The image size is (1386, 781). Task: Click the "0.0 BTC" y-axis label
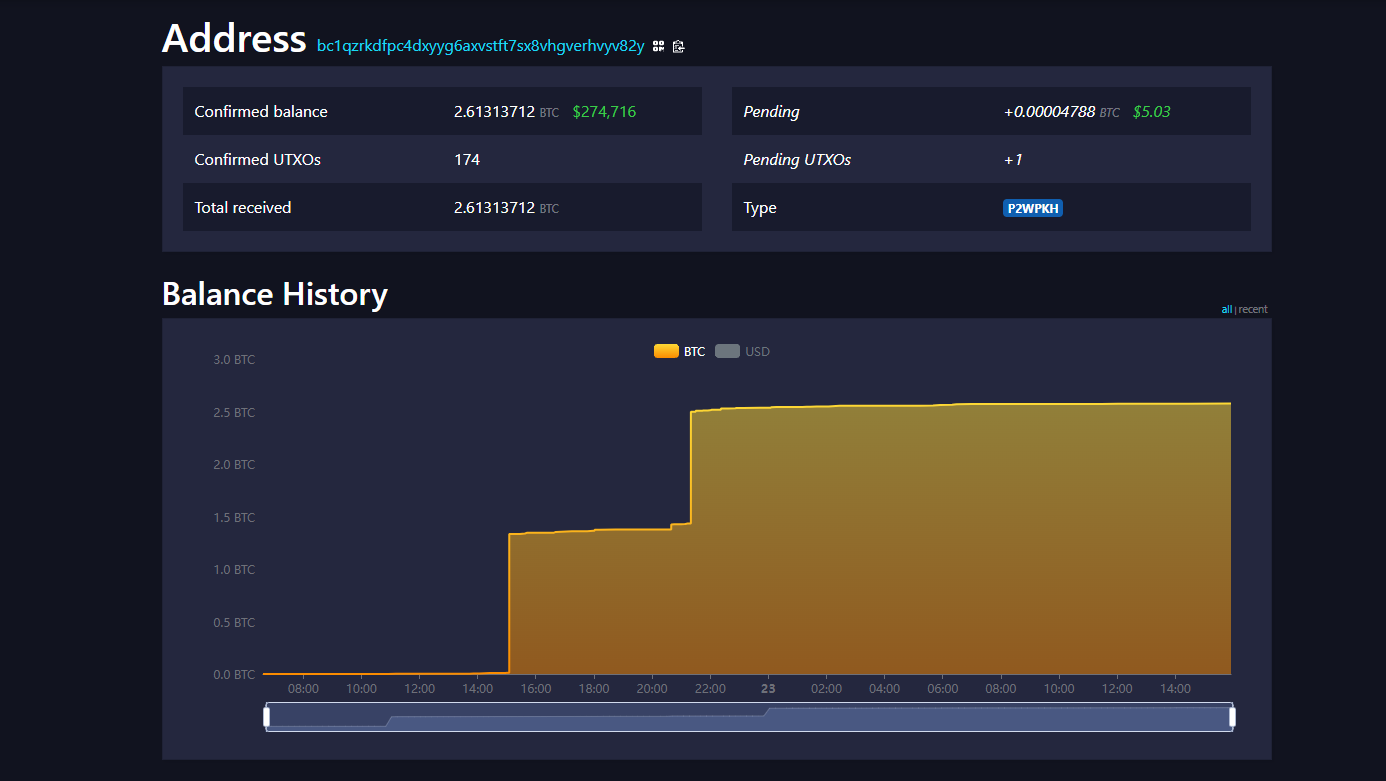coord(234,675)
